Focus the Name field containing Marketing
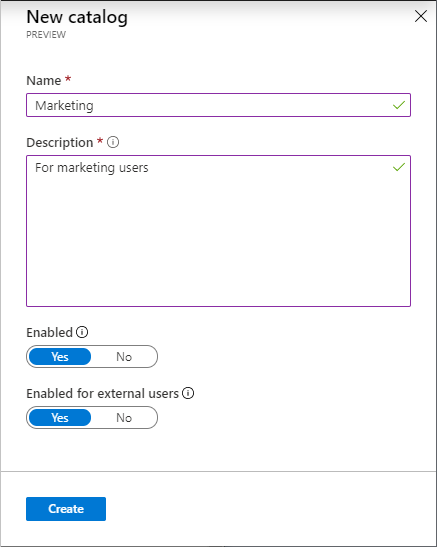The image size is (437, 547). 218,105
